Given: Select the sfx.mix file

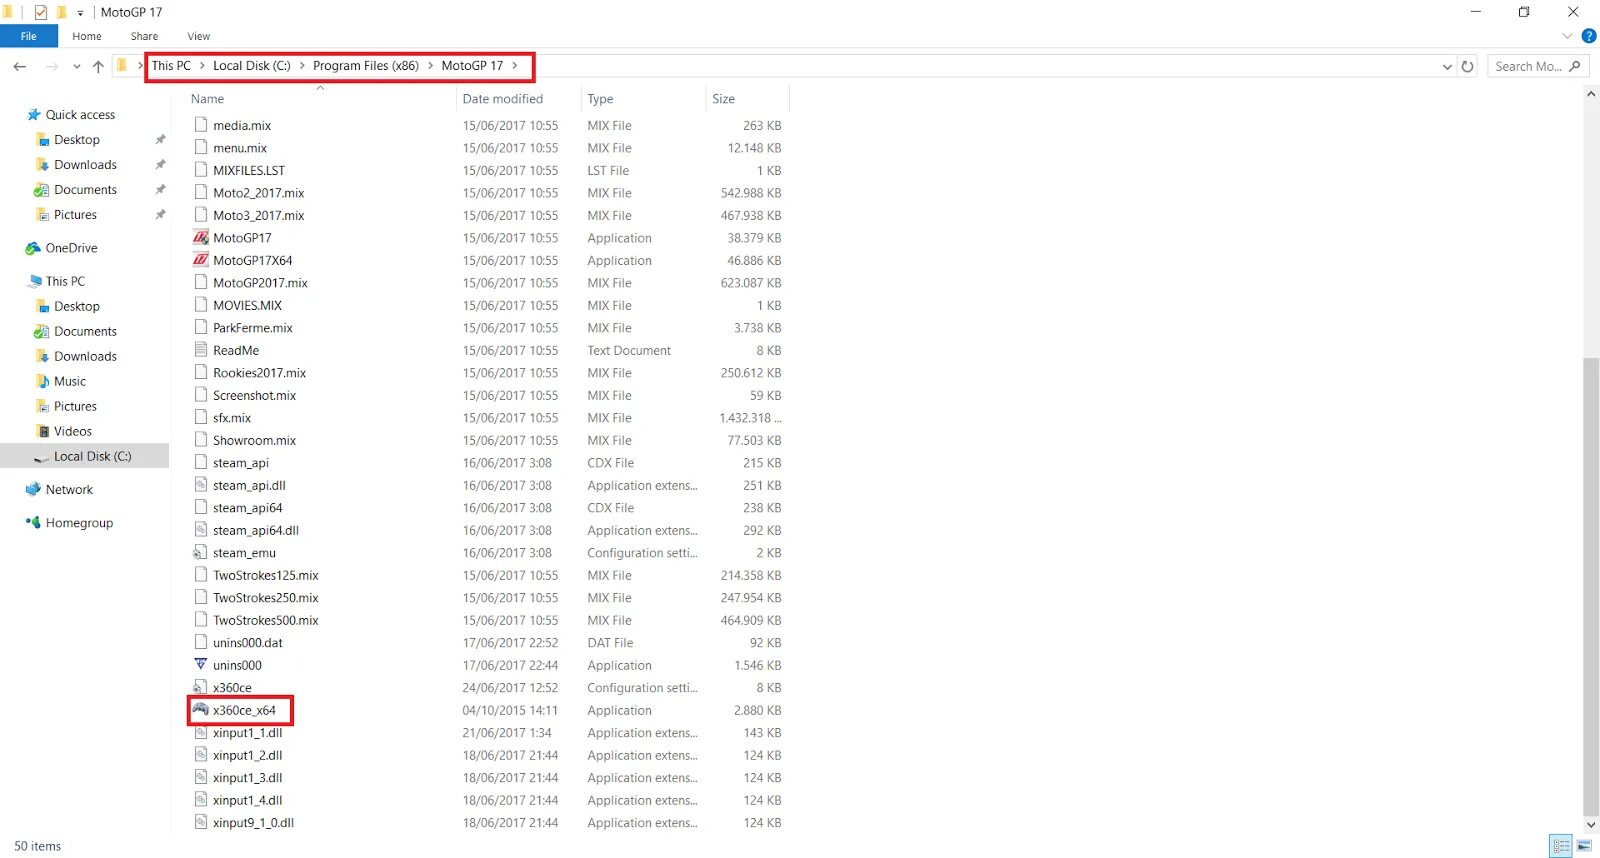Looking at the screenshot, I should coord(231,418).
